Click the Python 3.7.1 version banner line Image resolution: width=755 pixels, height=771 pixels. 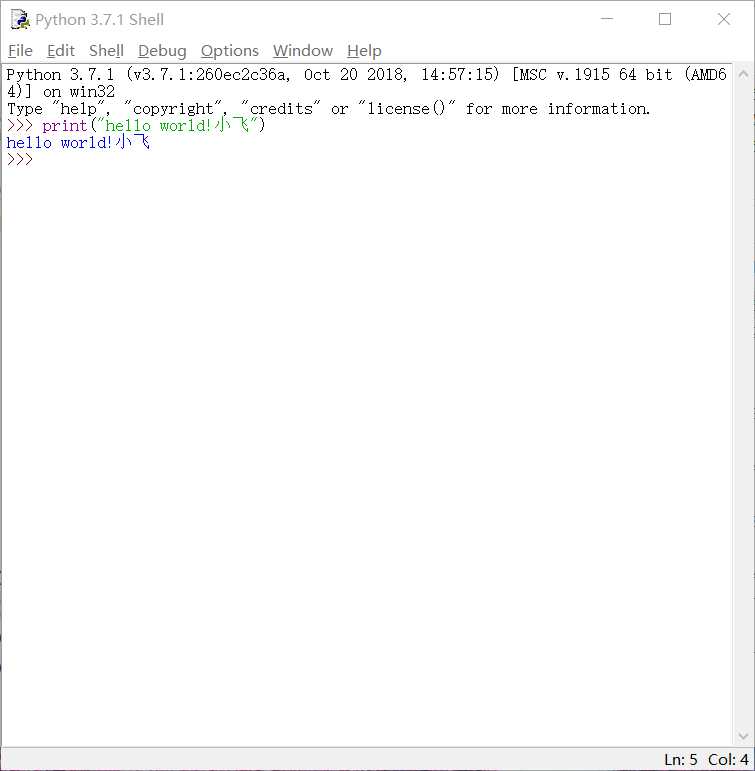pos(366,75)
